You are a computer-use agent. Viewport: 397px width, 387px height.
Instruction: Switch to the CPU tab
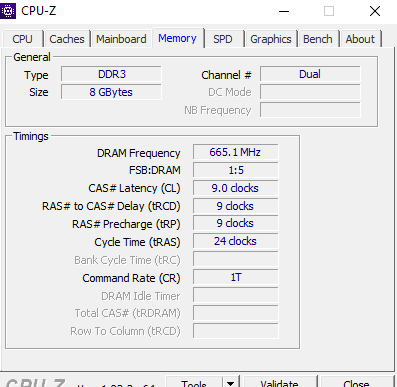pos(22,39)
